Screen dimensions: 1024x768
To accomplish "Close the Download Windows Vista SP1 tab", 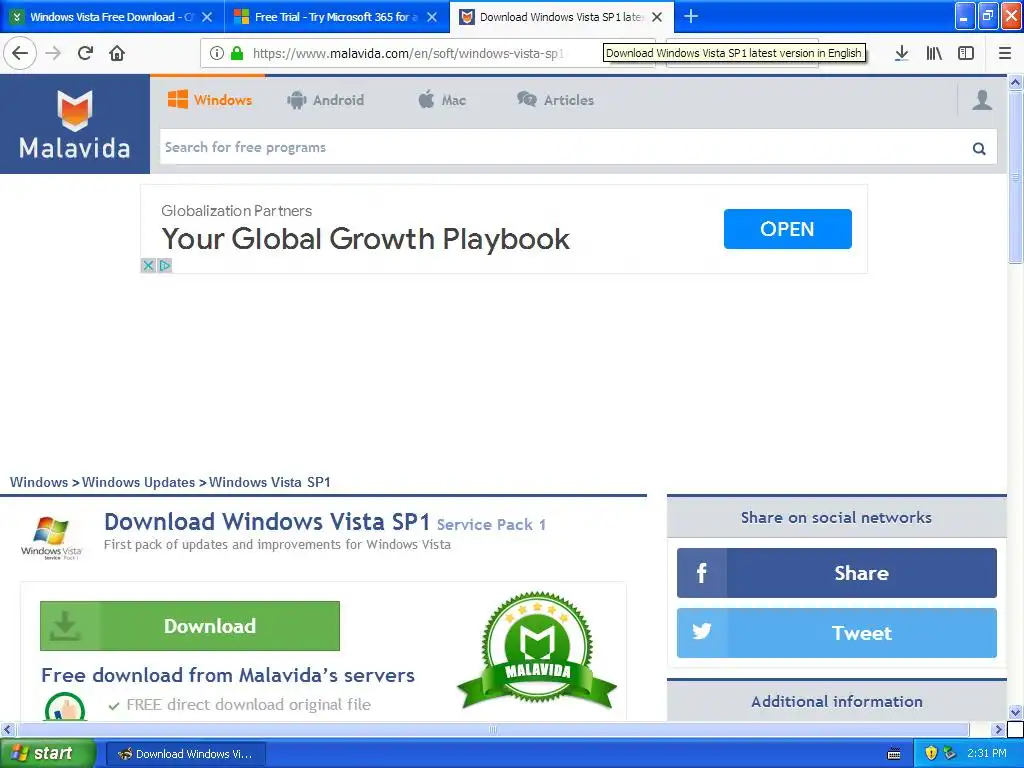I will point(657,17).
